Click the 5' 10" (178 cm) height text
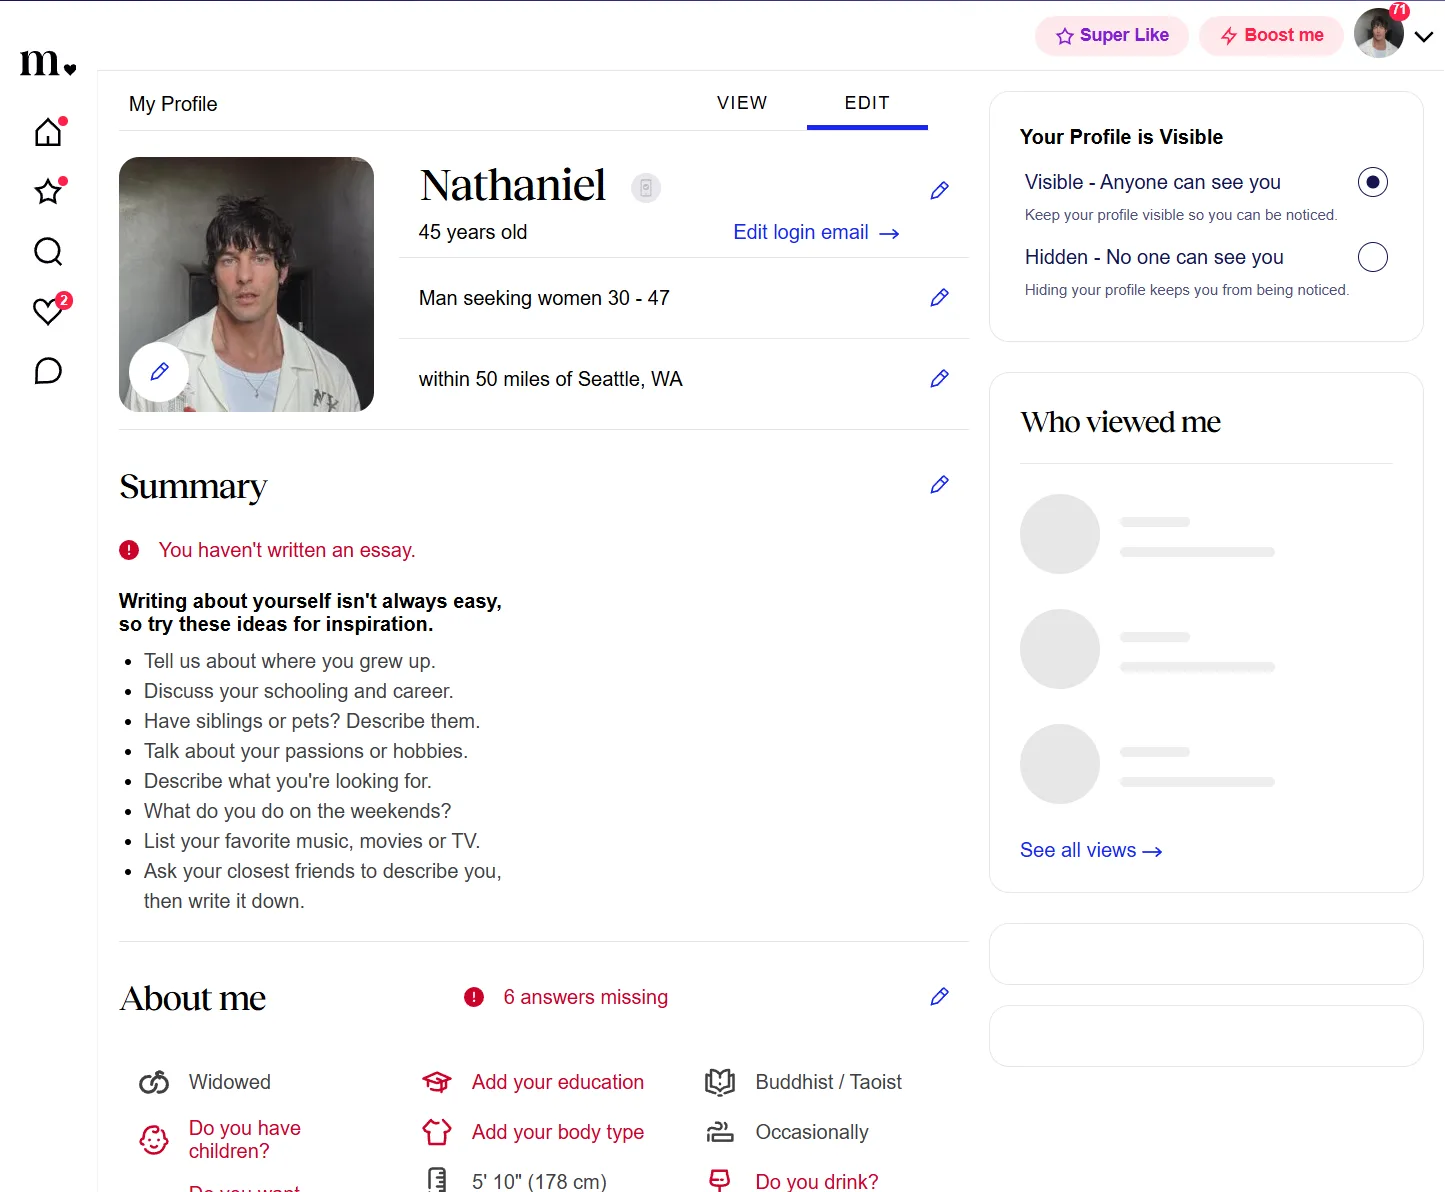Screen dimensions: 1445x1192 [x=539, y=1181]
